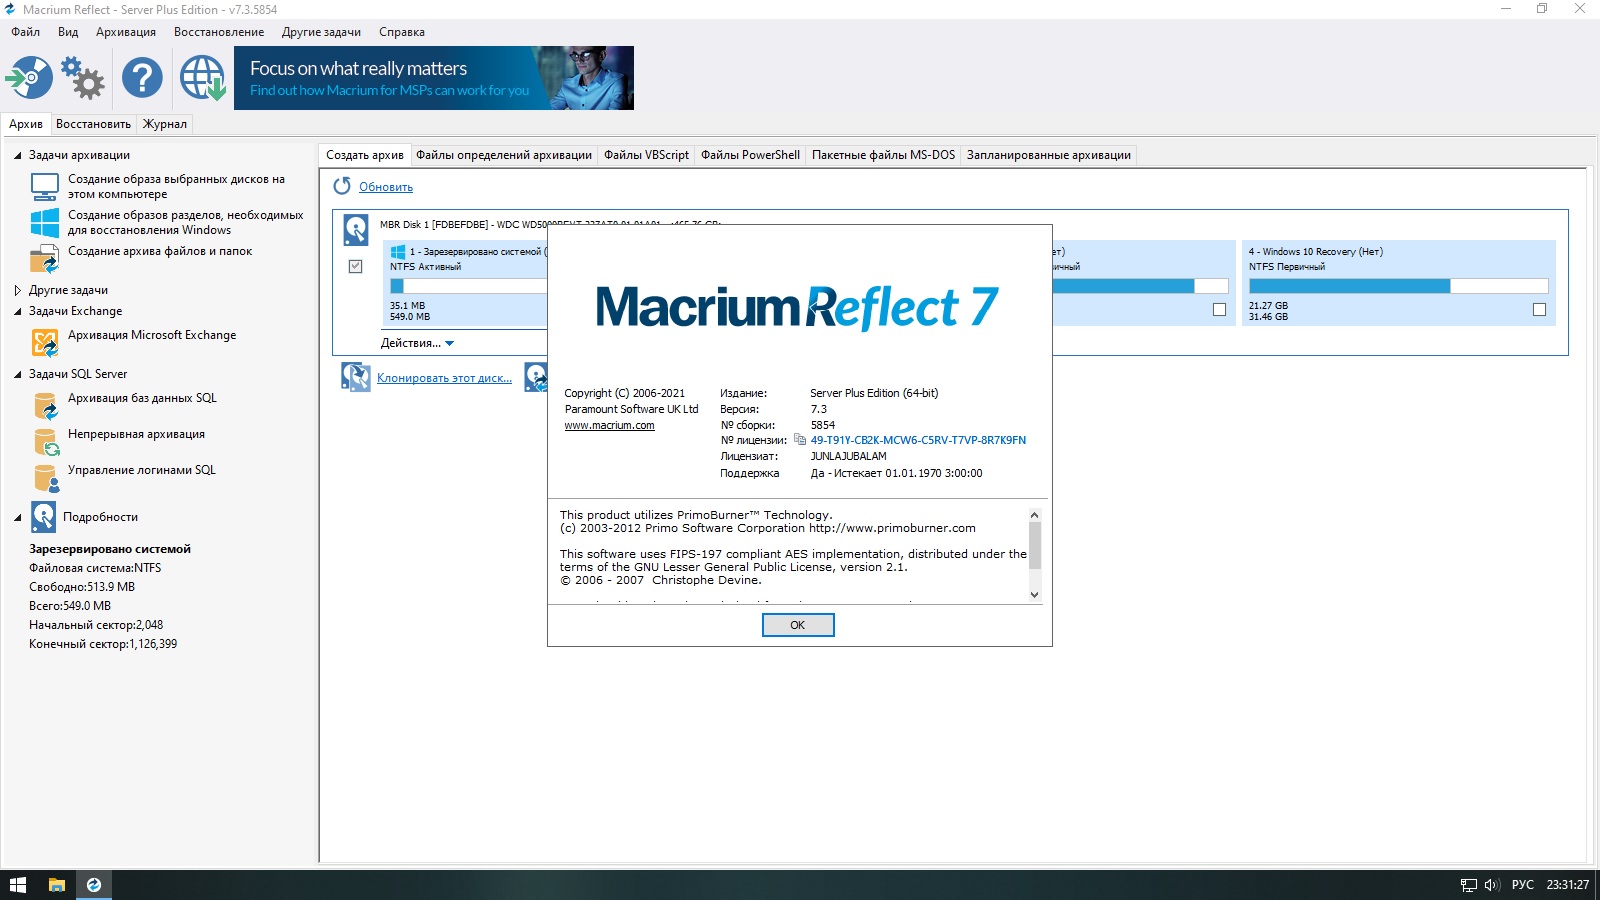The width and height of the screenshot is (1600, 900).
Task: Click the Windows 10 Recovery usage bar
Action: [1397, 286]
